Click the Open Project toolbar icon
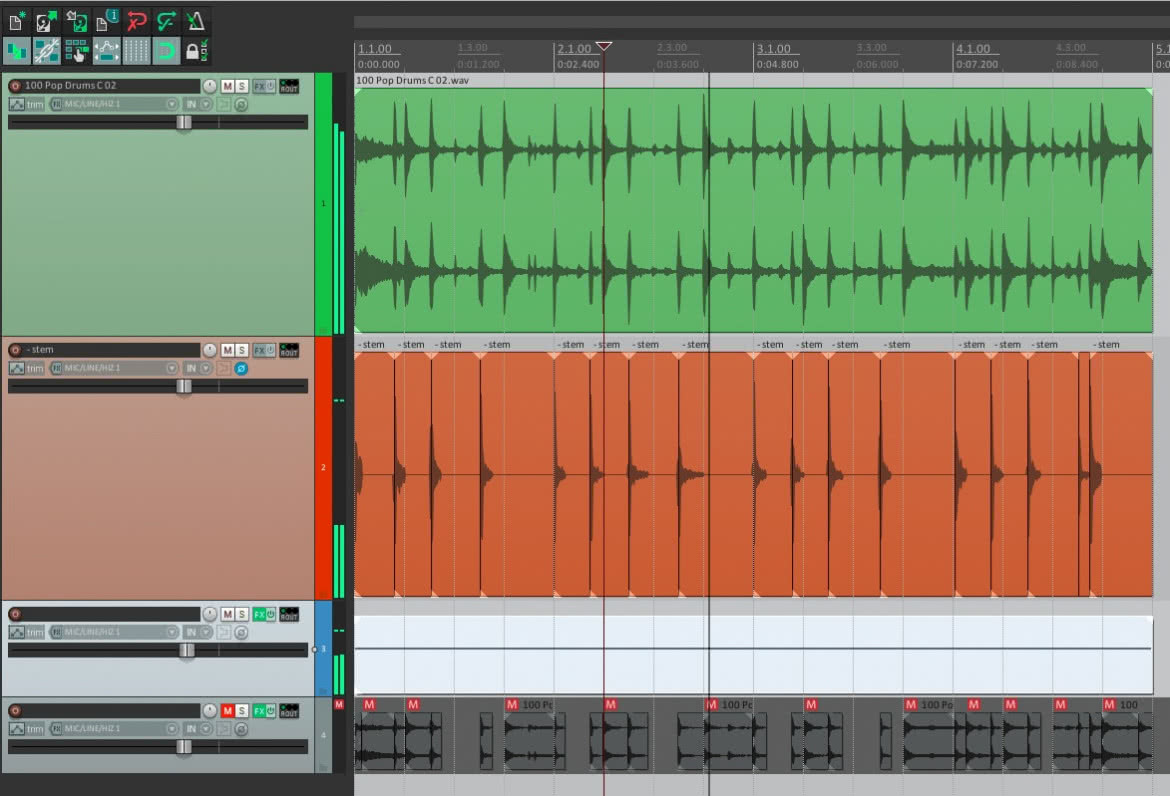1170x796 pixels. tap(46, 21)
